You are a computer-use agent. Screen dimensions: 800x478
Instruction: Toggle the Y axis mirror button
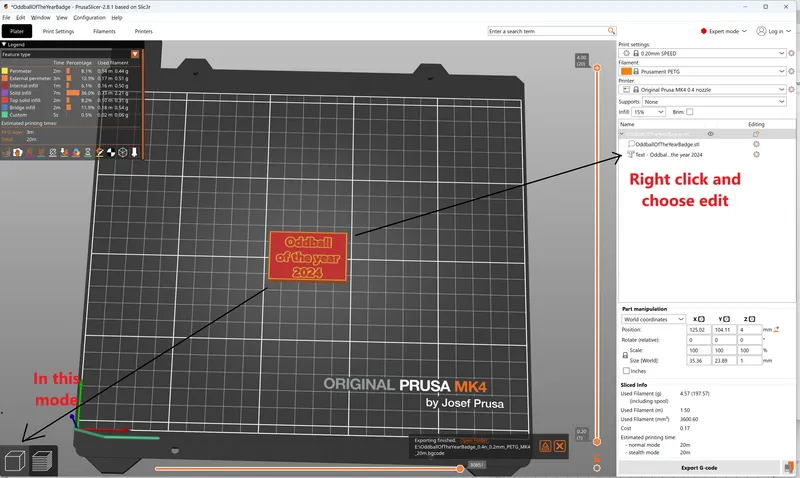(727, 319)
